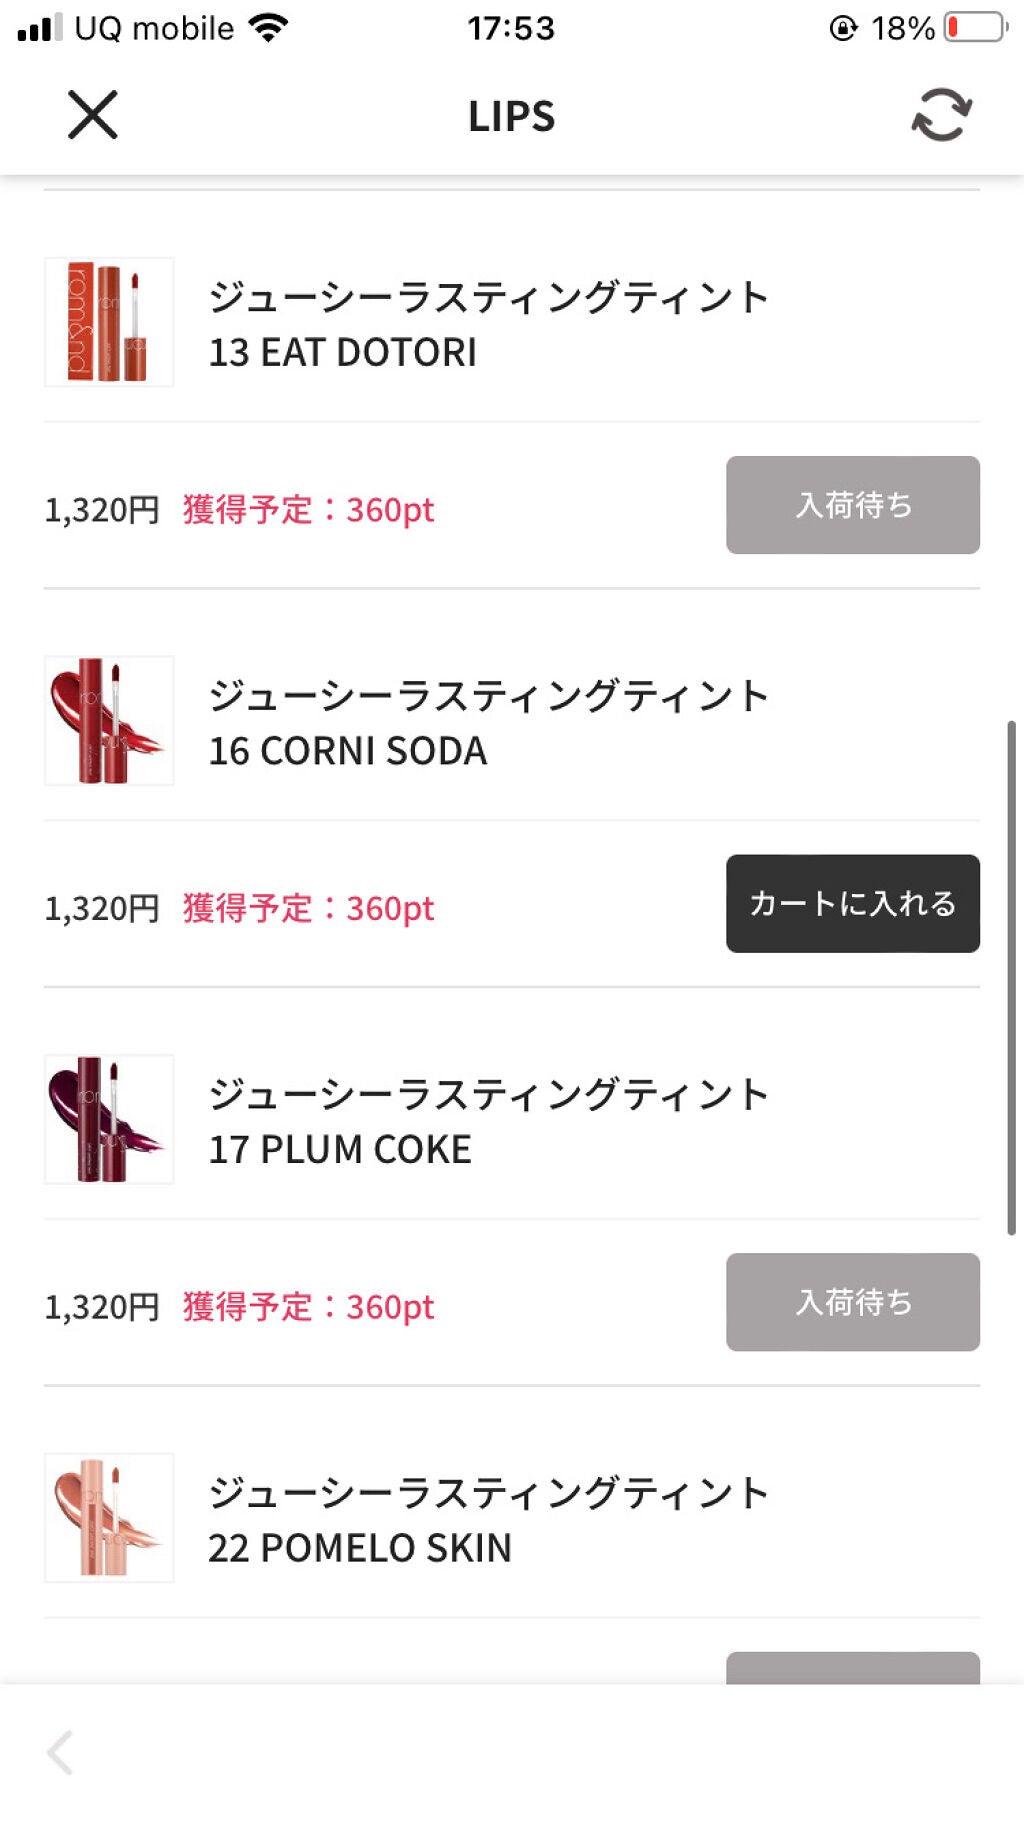The image size is (1024, 1821).
Task: Select the 13 EAT DOTORI product title
Action: click(488, 324)
